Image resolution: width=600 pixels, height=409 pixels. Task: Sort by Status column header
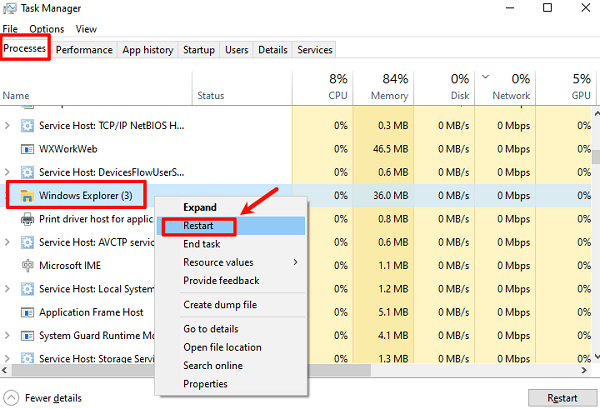pyautogui.click(x=242, y=88)
